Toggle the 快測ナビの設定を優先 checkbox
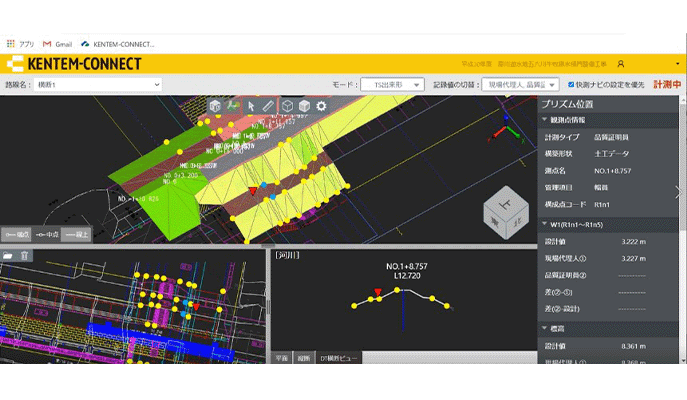Image resolution: width=687 pixels, height=400 pixels. 571,85
